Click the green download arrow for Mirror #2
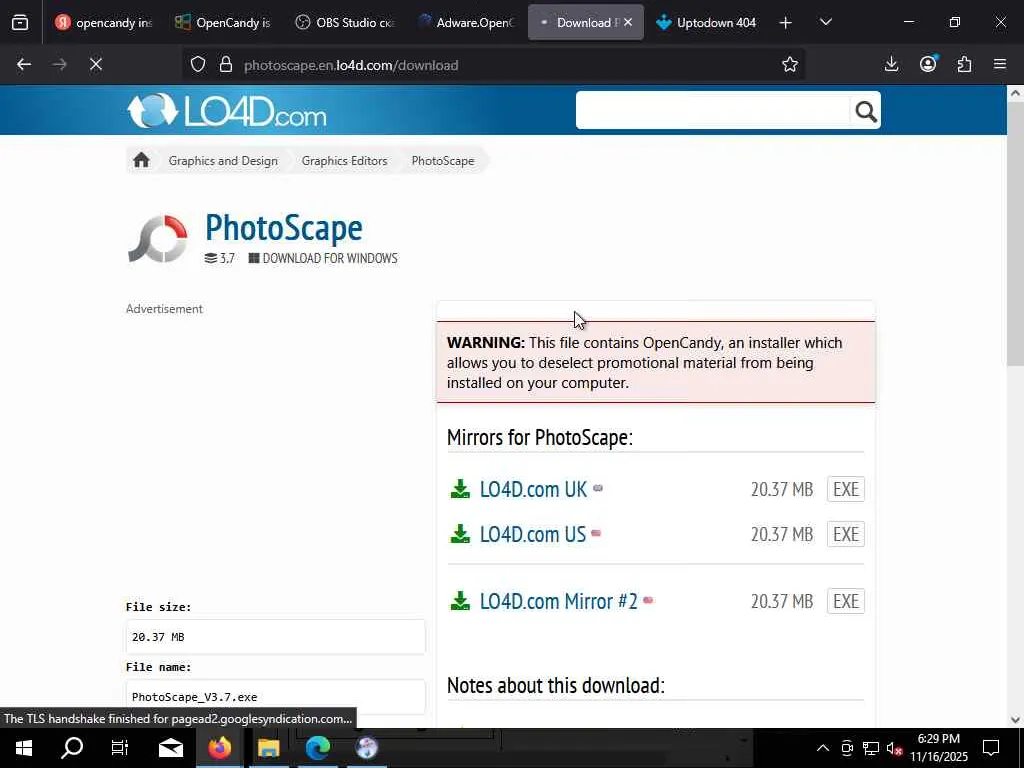 460,601
